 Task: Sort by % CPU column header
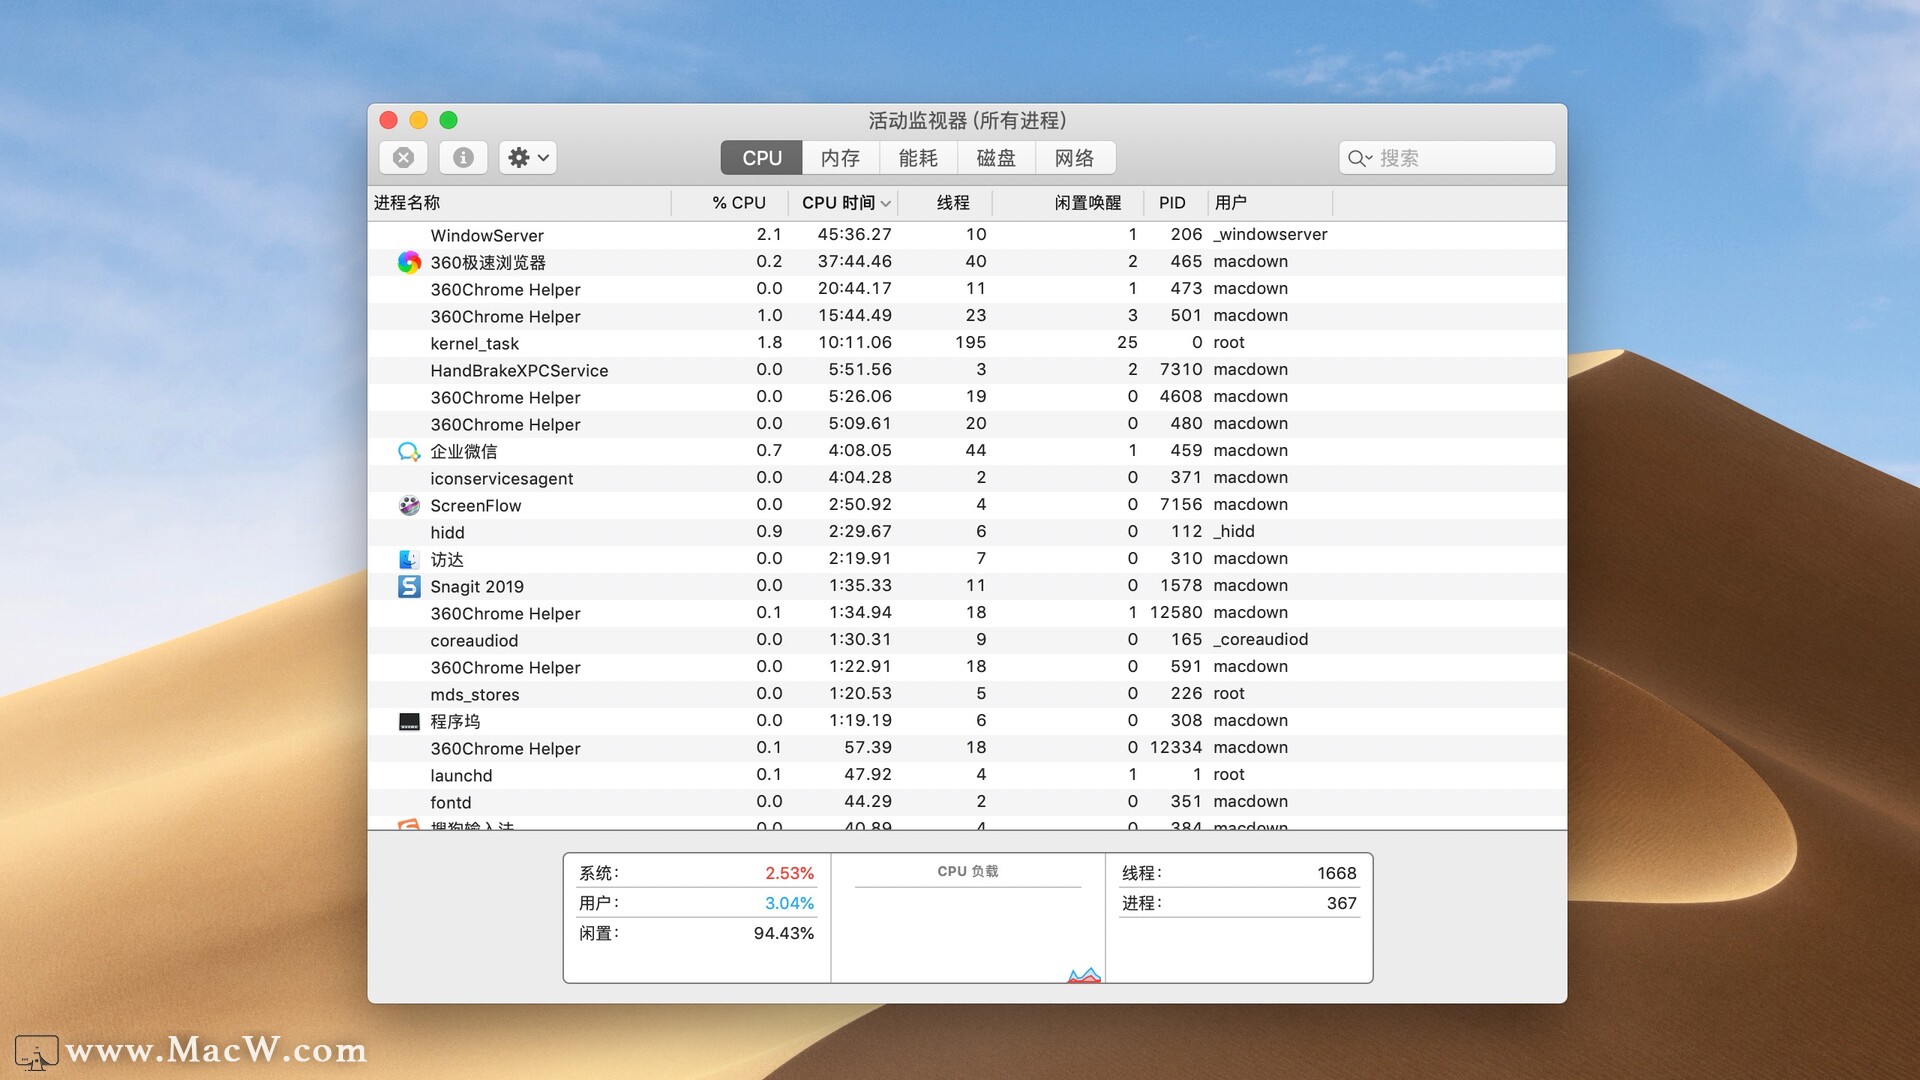738,203
